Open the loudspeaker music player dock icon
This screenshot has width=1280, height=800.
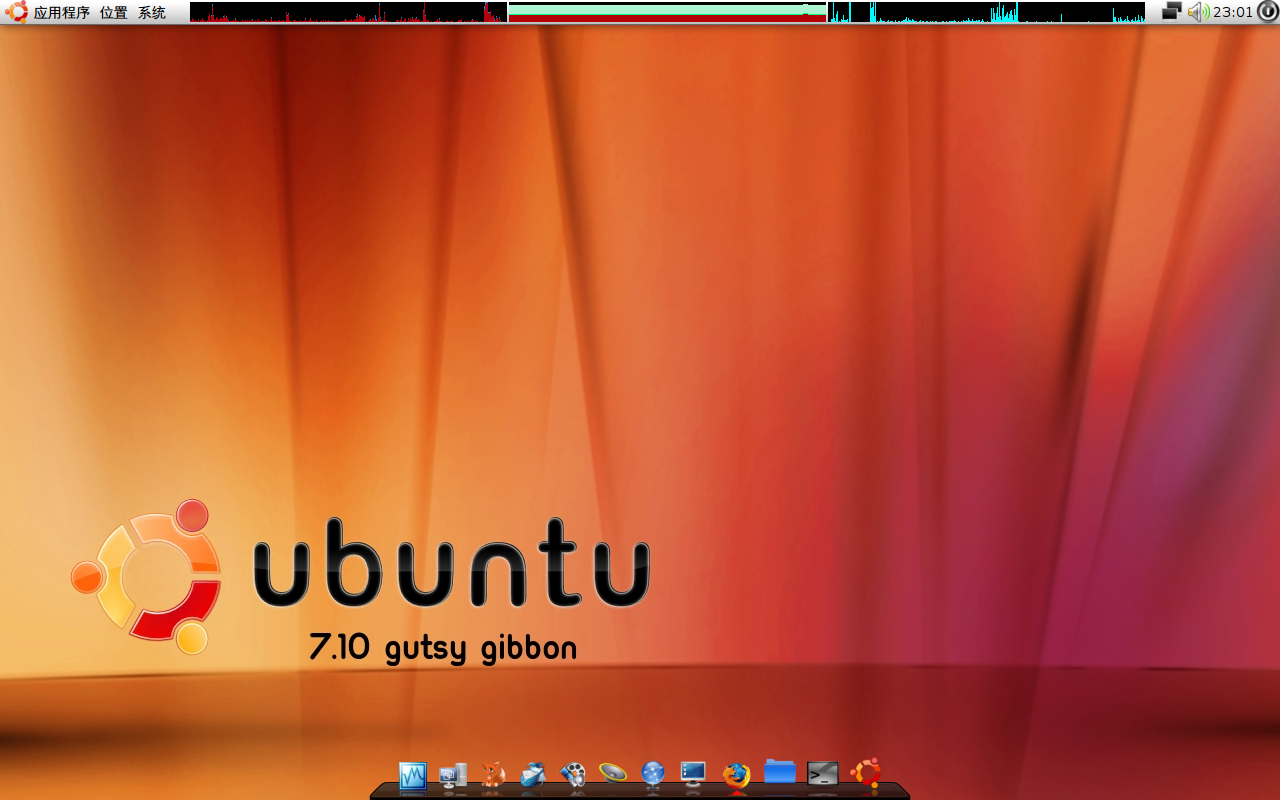(x=613, y=773)
